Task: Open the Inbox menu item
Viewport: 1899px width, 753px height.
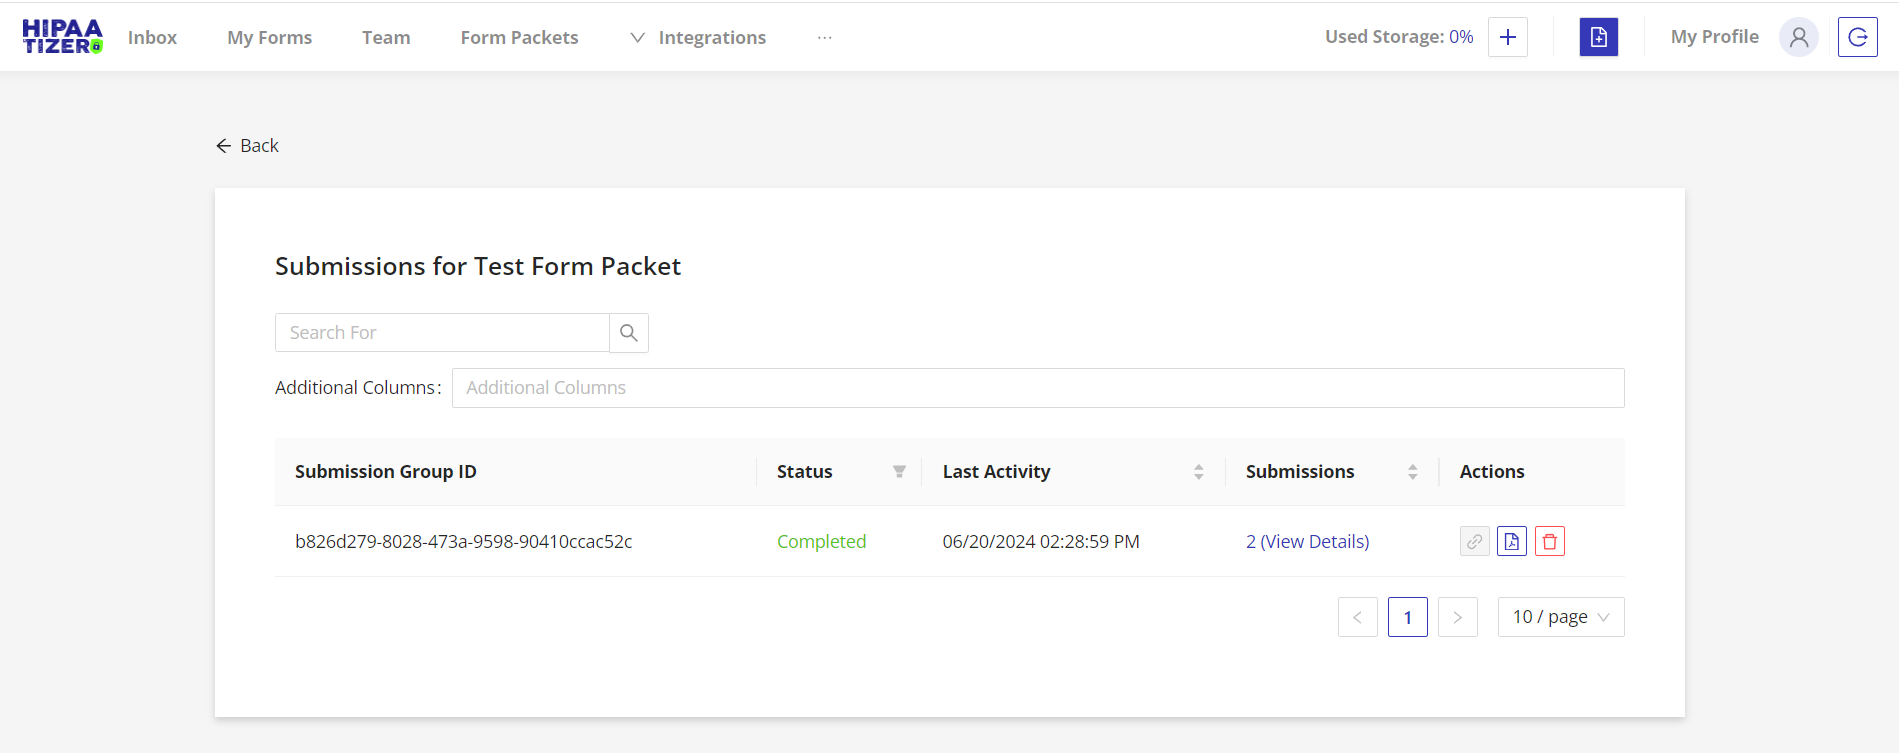Action: click(152, 37)
